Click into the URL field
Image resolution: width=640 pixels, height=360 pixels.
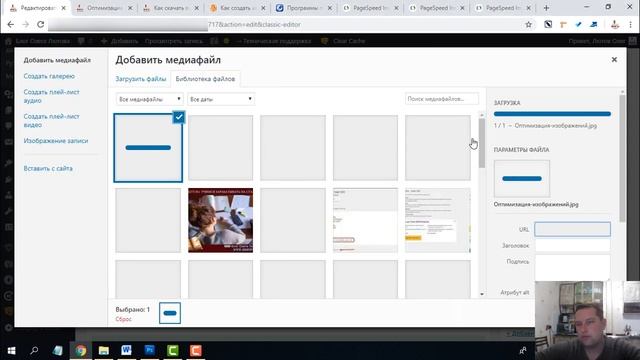pos(573,229)
